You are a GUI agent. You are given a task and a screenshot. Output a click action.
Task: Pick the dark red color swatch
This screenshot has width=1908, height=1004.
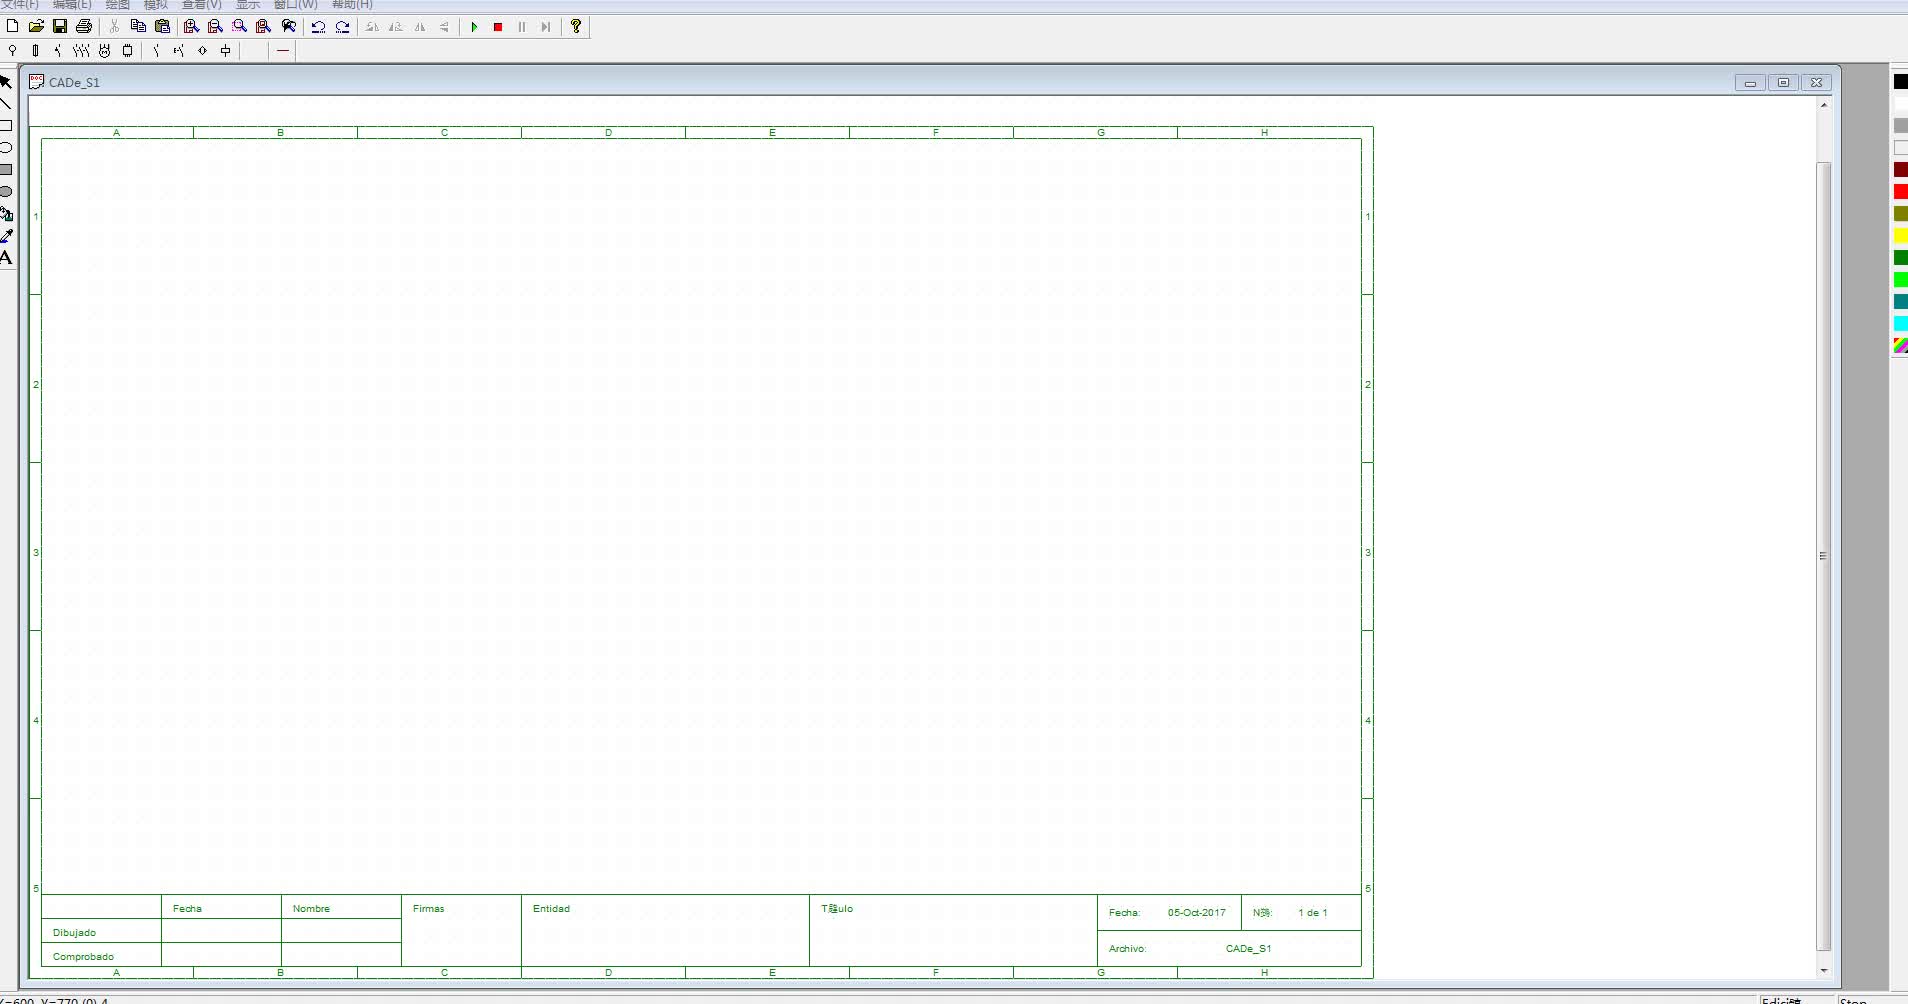(x=1901, y=170)
